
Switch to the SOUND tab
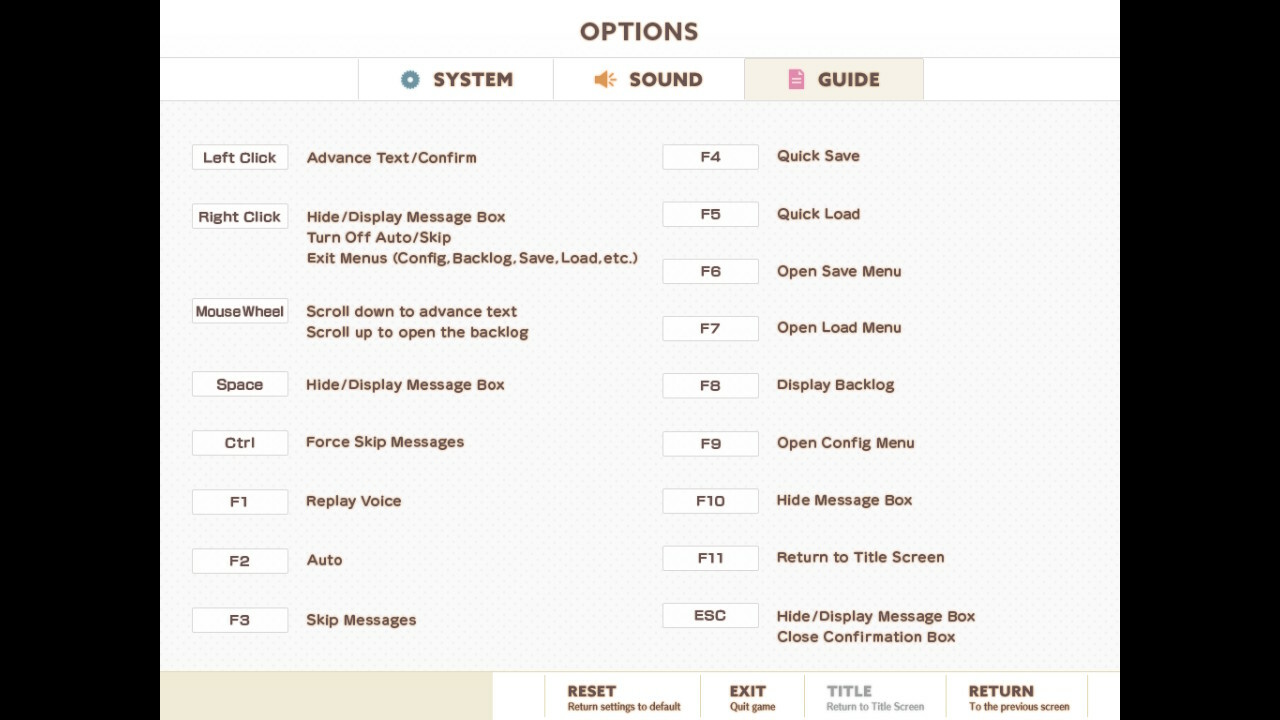(x=649, y=79)
